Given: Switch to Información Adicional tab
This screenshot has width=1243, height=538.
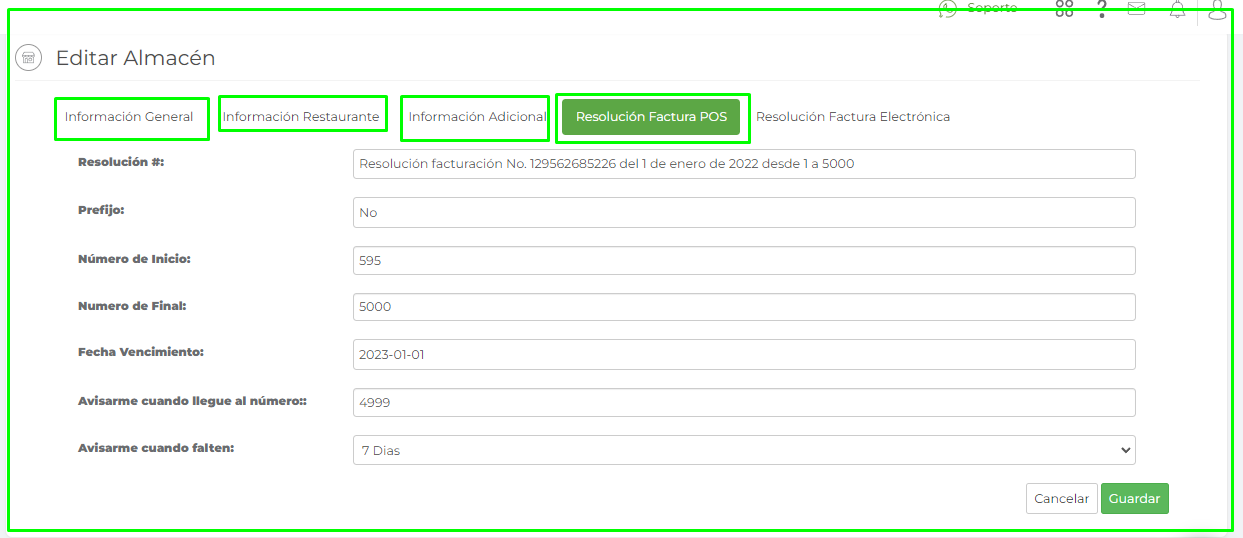Looking at the screenshot, I should point(477,117).
